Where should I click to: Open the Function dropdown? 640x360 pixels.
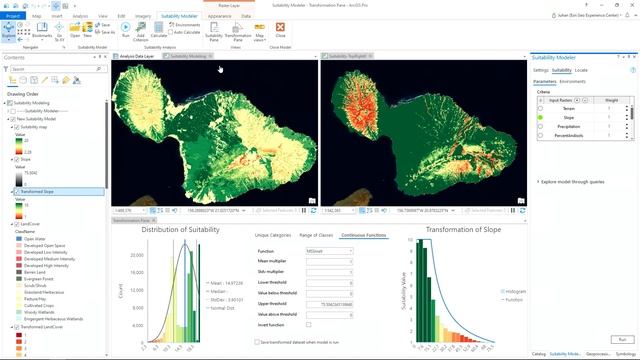[x=329, y=251]
